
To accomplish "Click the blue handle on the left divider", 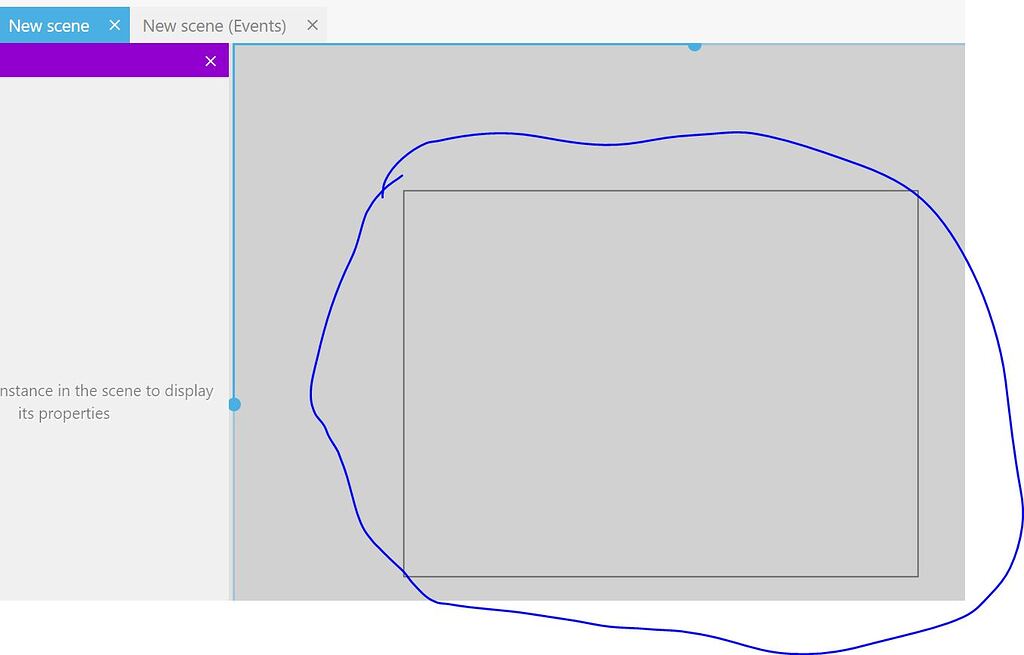I will coord(234,405).
